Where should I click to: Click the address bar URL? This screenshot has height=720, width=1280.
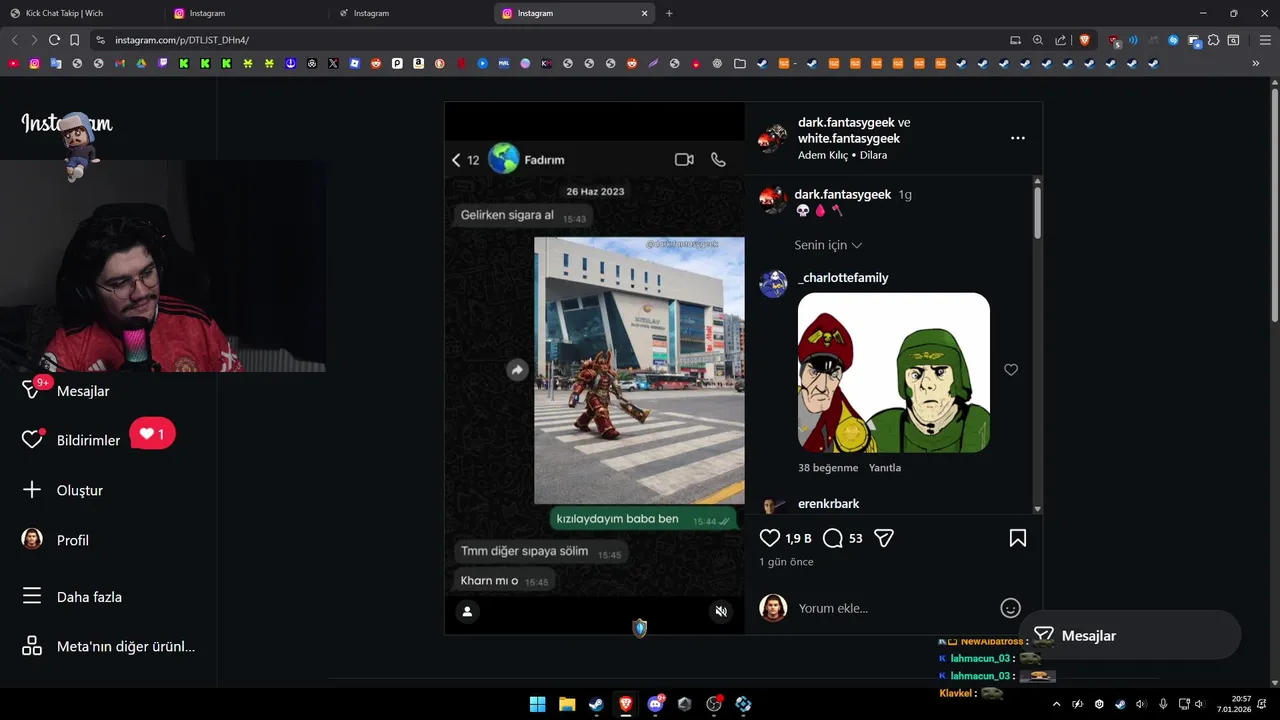(x=182, y=40)
